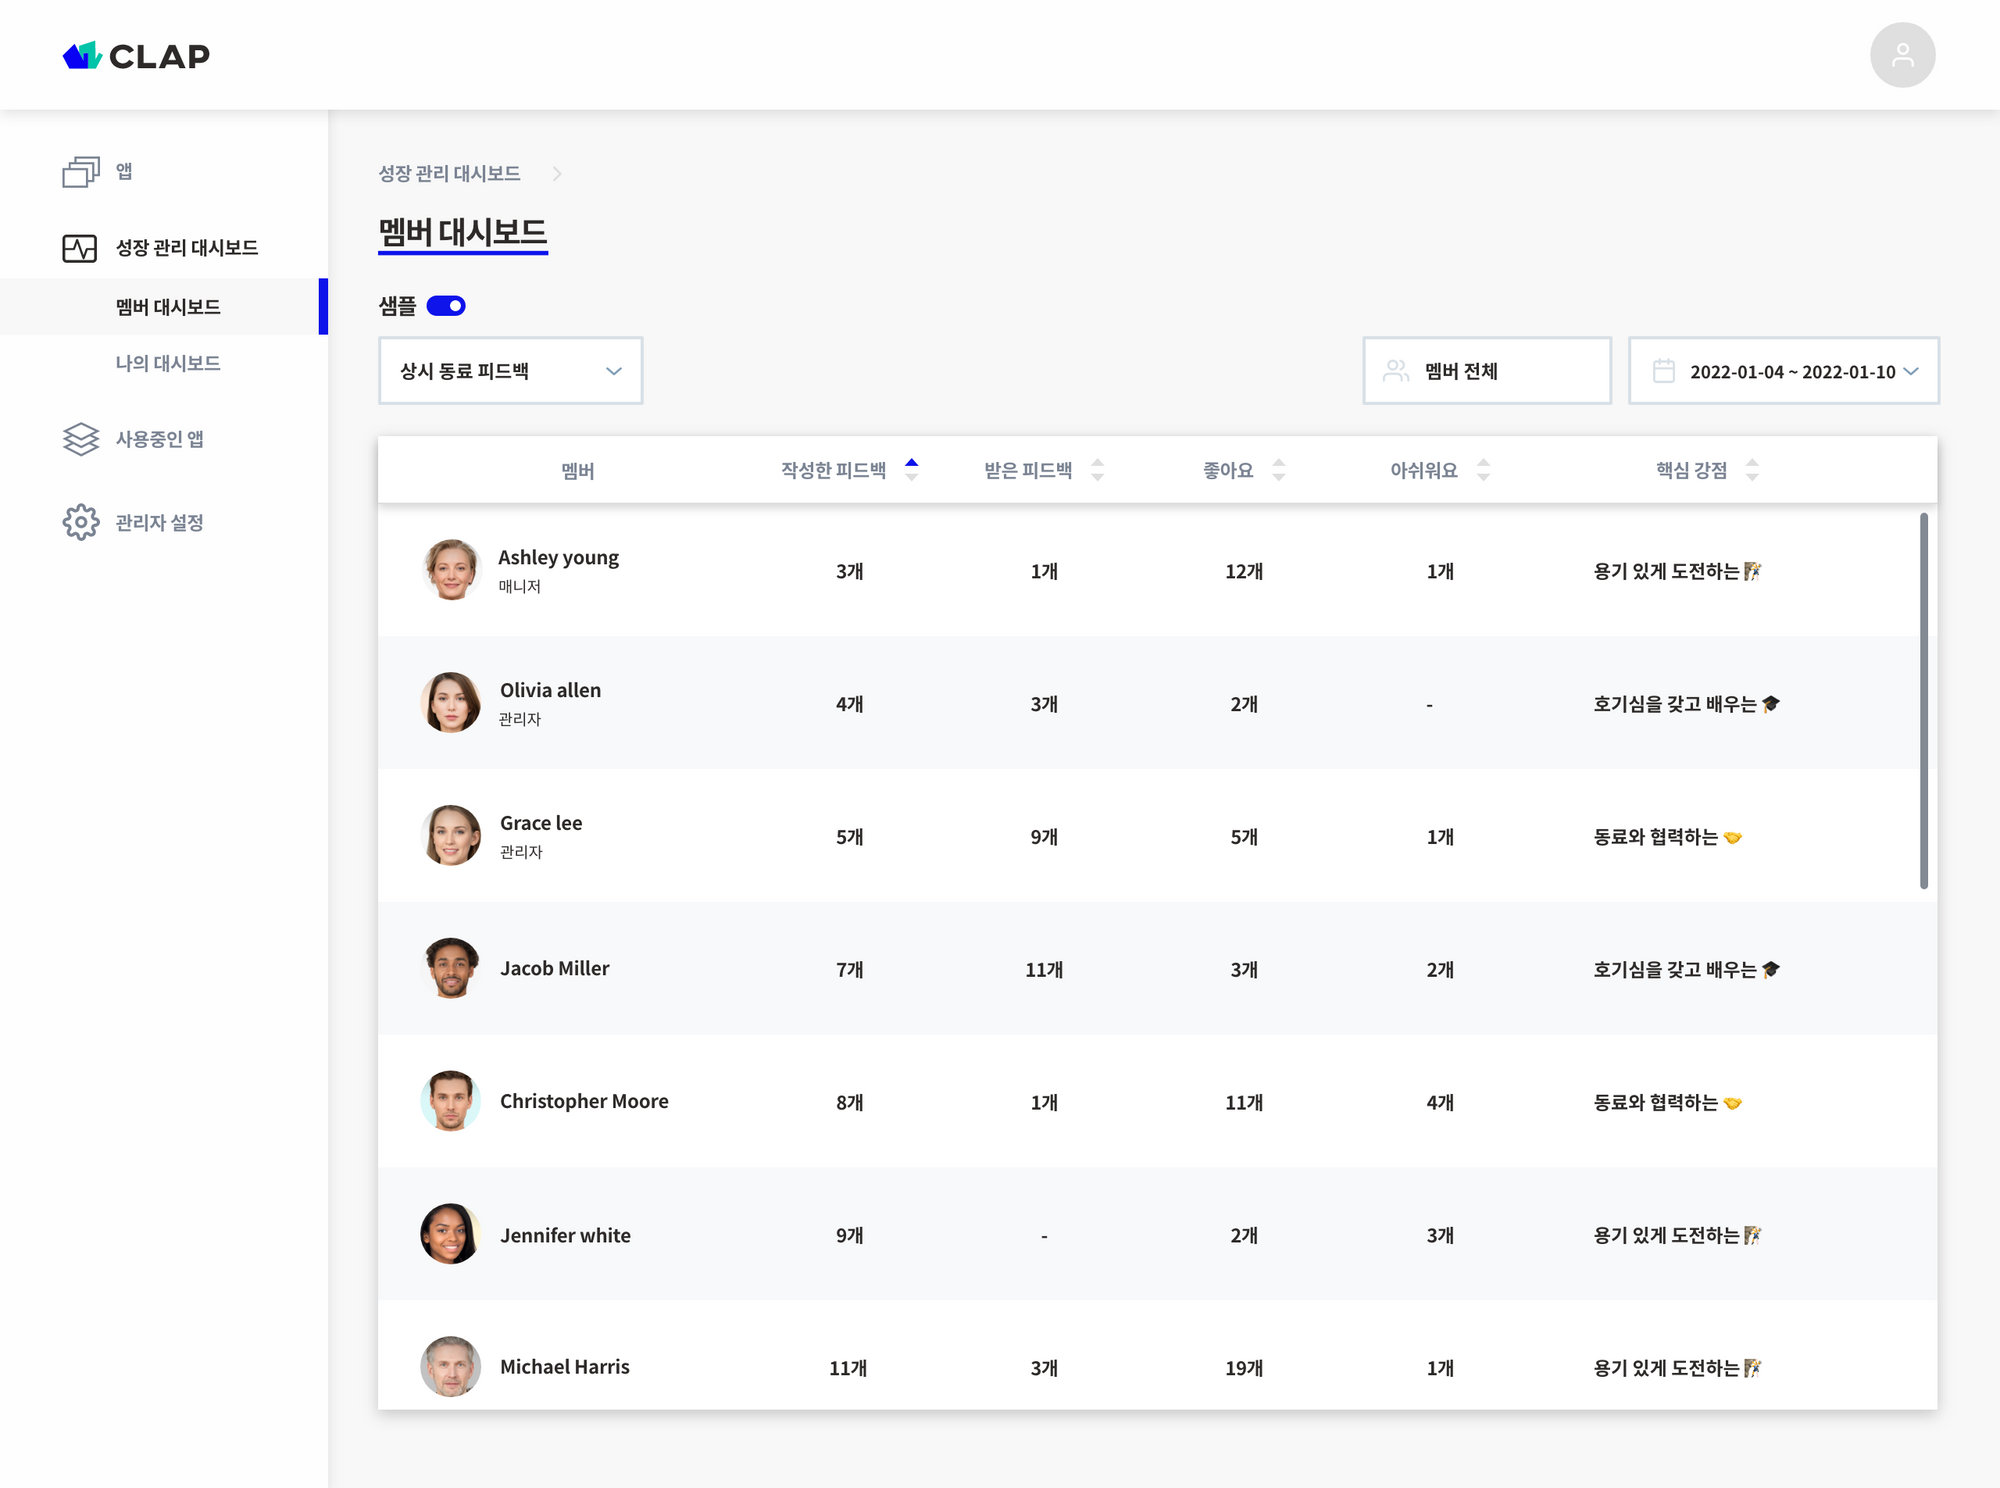
Task: Click the 성장 관리 대시보드 pulse icon
Action: [80, 248]
